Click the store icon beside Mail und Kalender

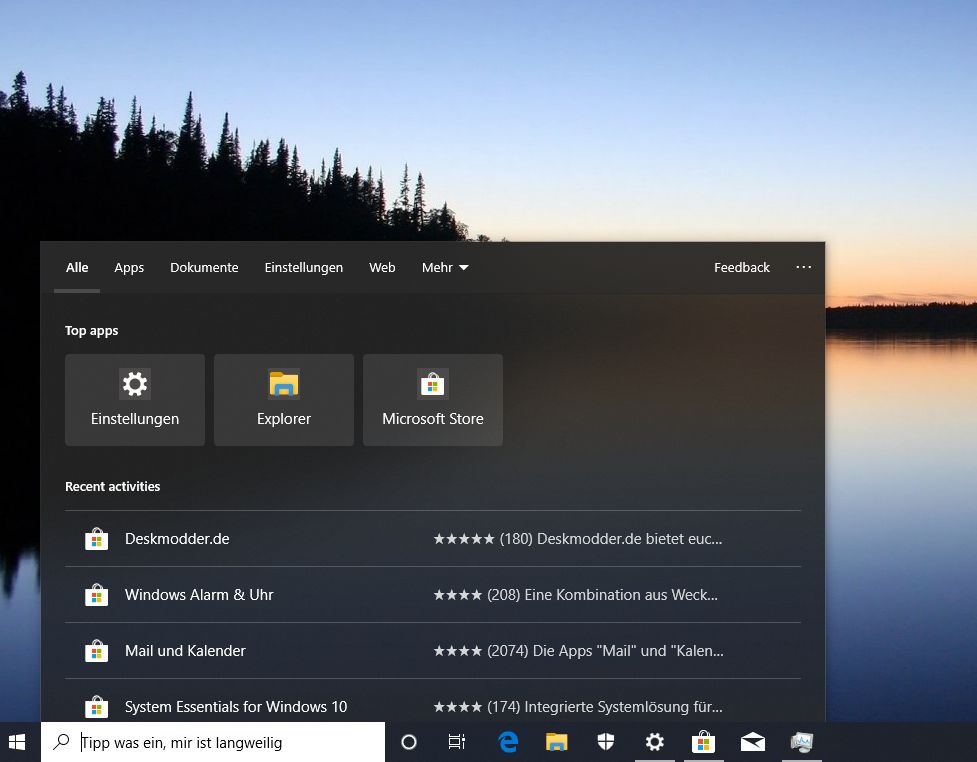[x=97, y=650]
